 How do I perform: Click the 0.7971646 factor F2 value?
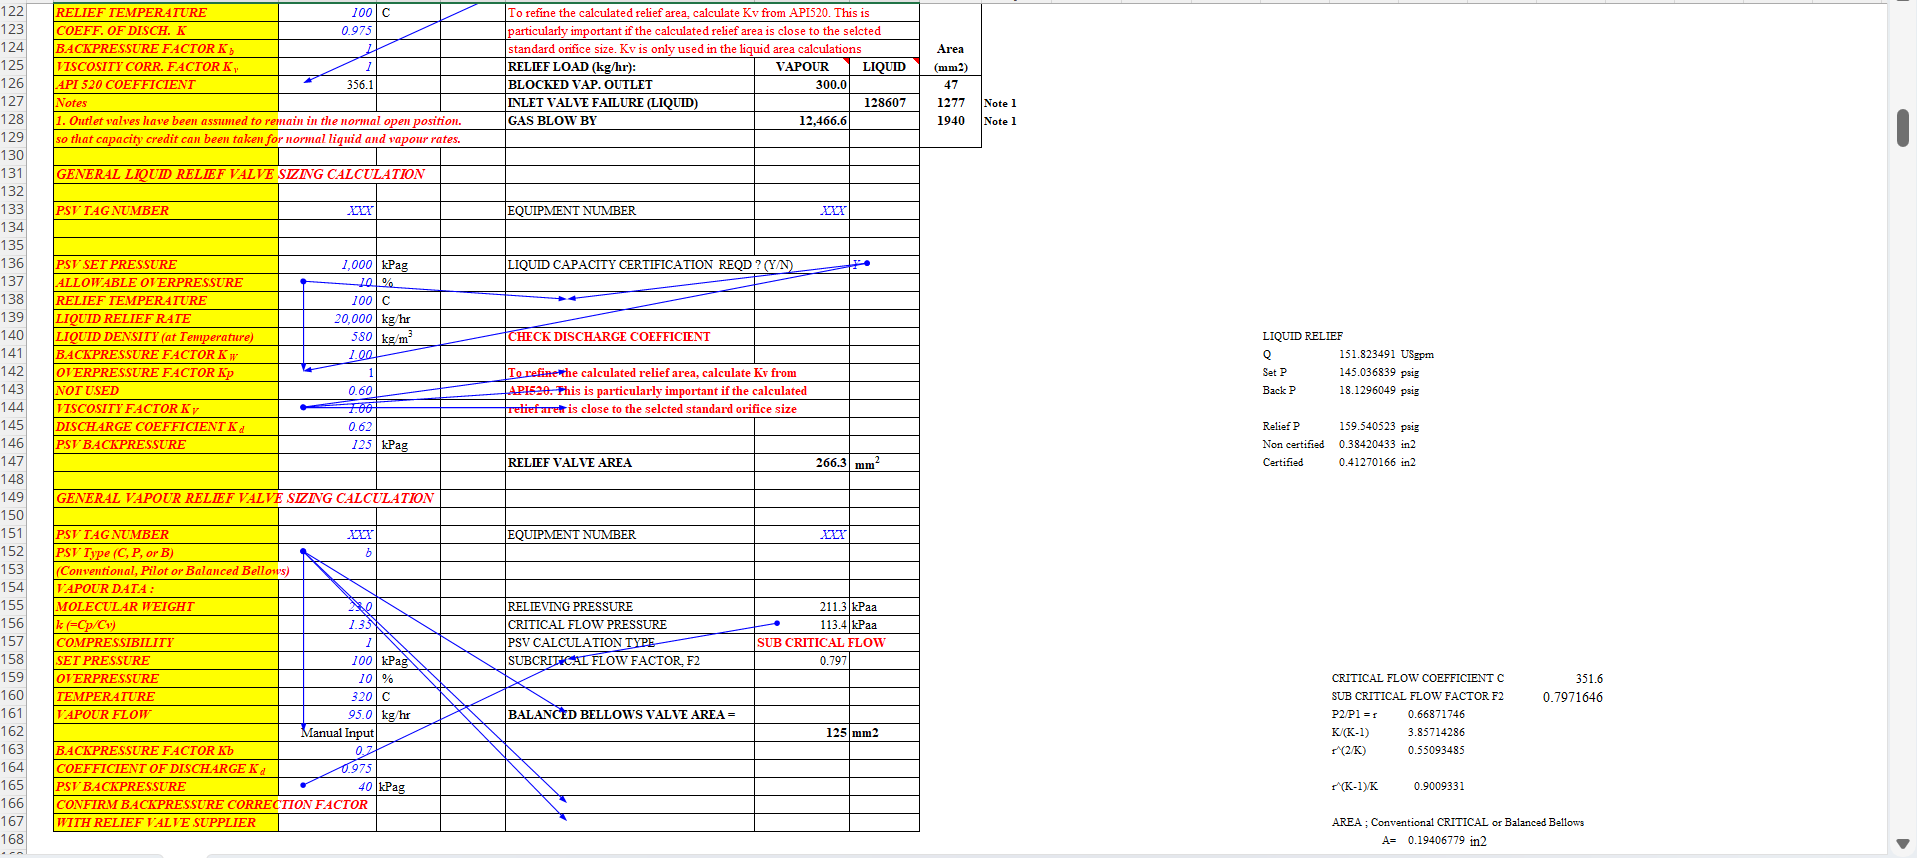(1572, 697)
